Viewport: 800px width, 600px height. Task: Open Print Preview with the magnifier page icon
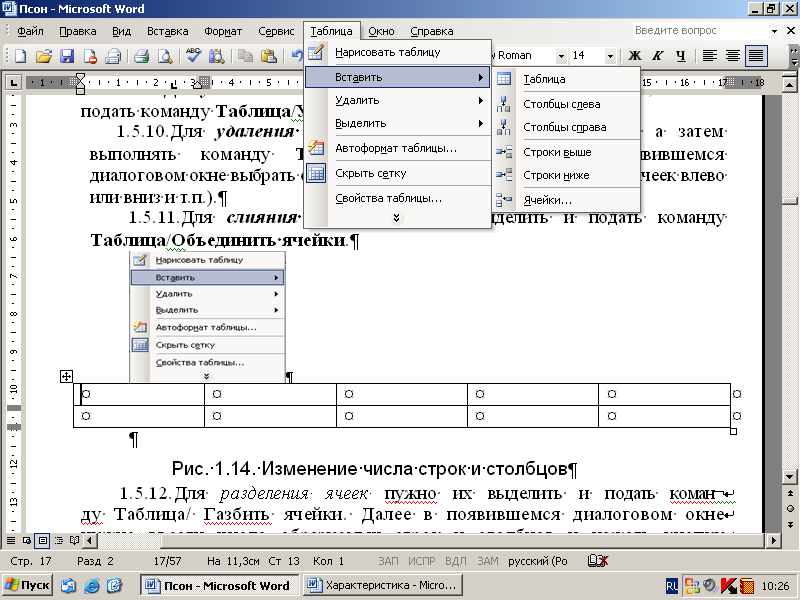coord(164,56)
